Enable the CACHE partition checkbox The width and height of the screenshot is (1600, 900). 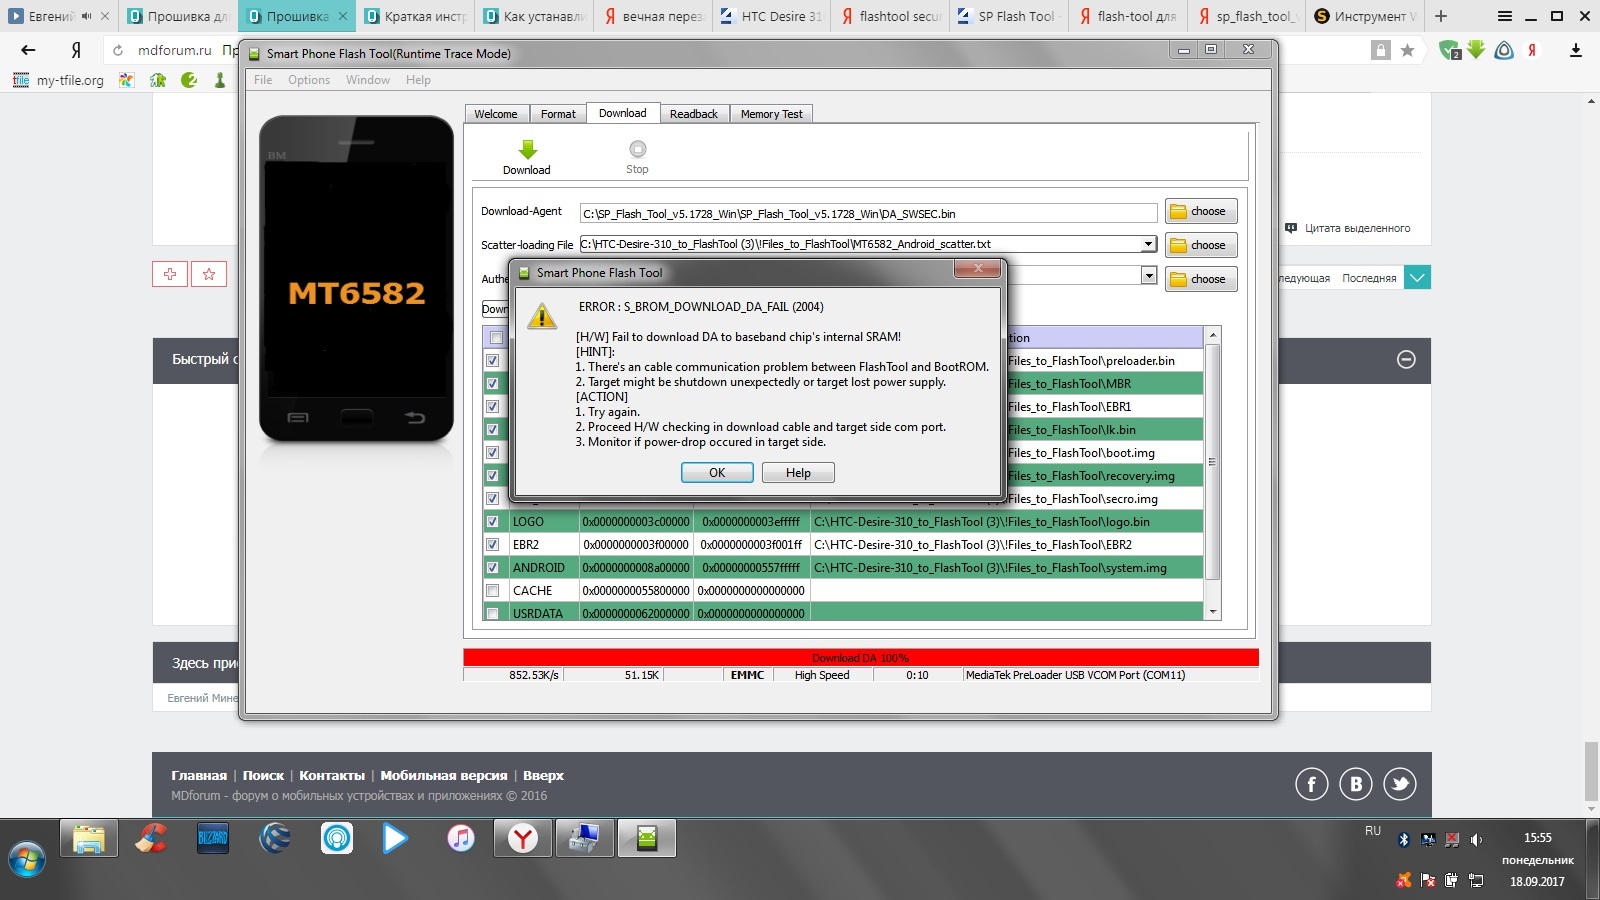(x=492, y=590)
